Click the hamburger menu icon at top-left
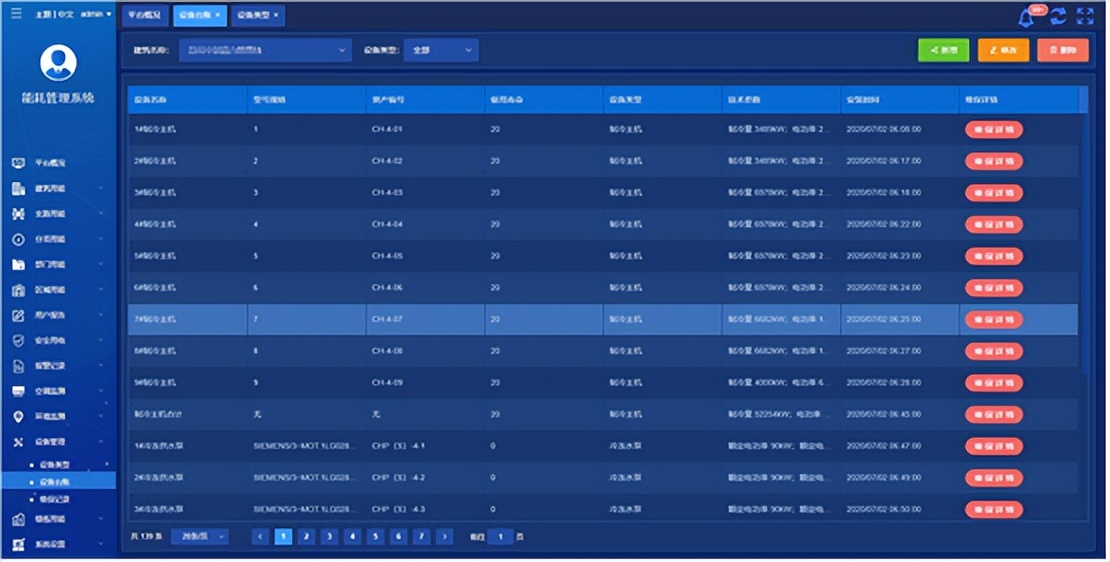The height and width of the screenshot is (562, 1110). [x=15, y=14]
